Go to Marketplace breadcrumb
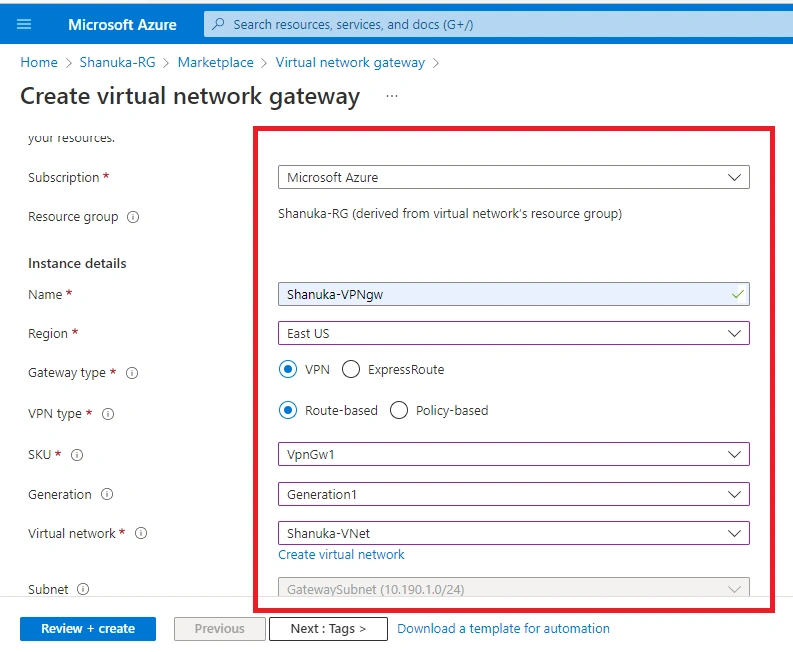The image size is (793, 652). tap(215, 62)
